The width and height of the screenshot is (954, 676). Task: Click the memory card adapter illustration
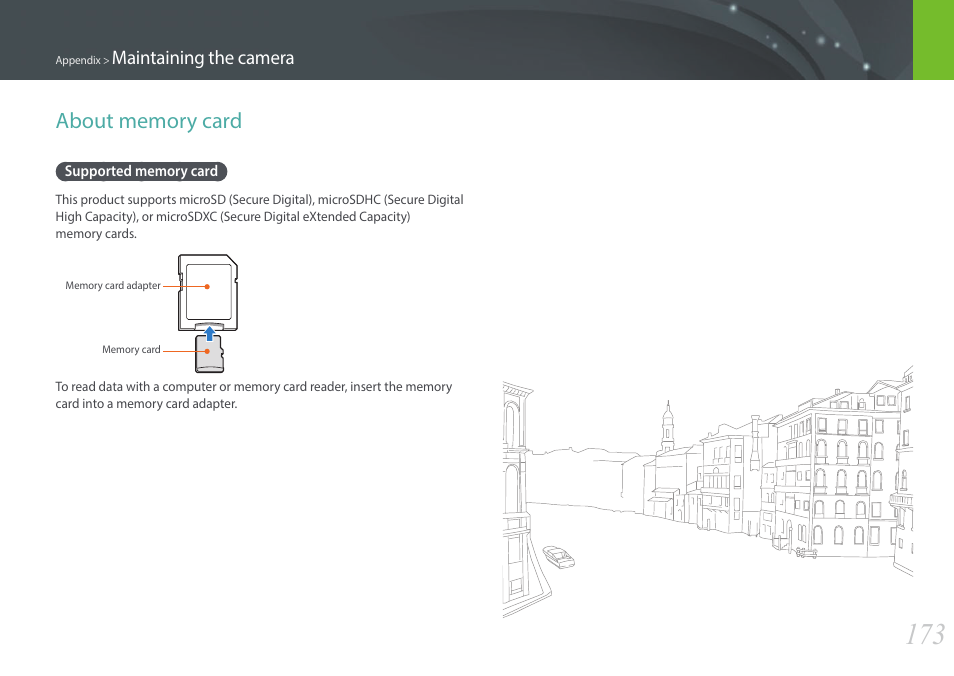[x=208, y=293]
